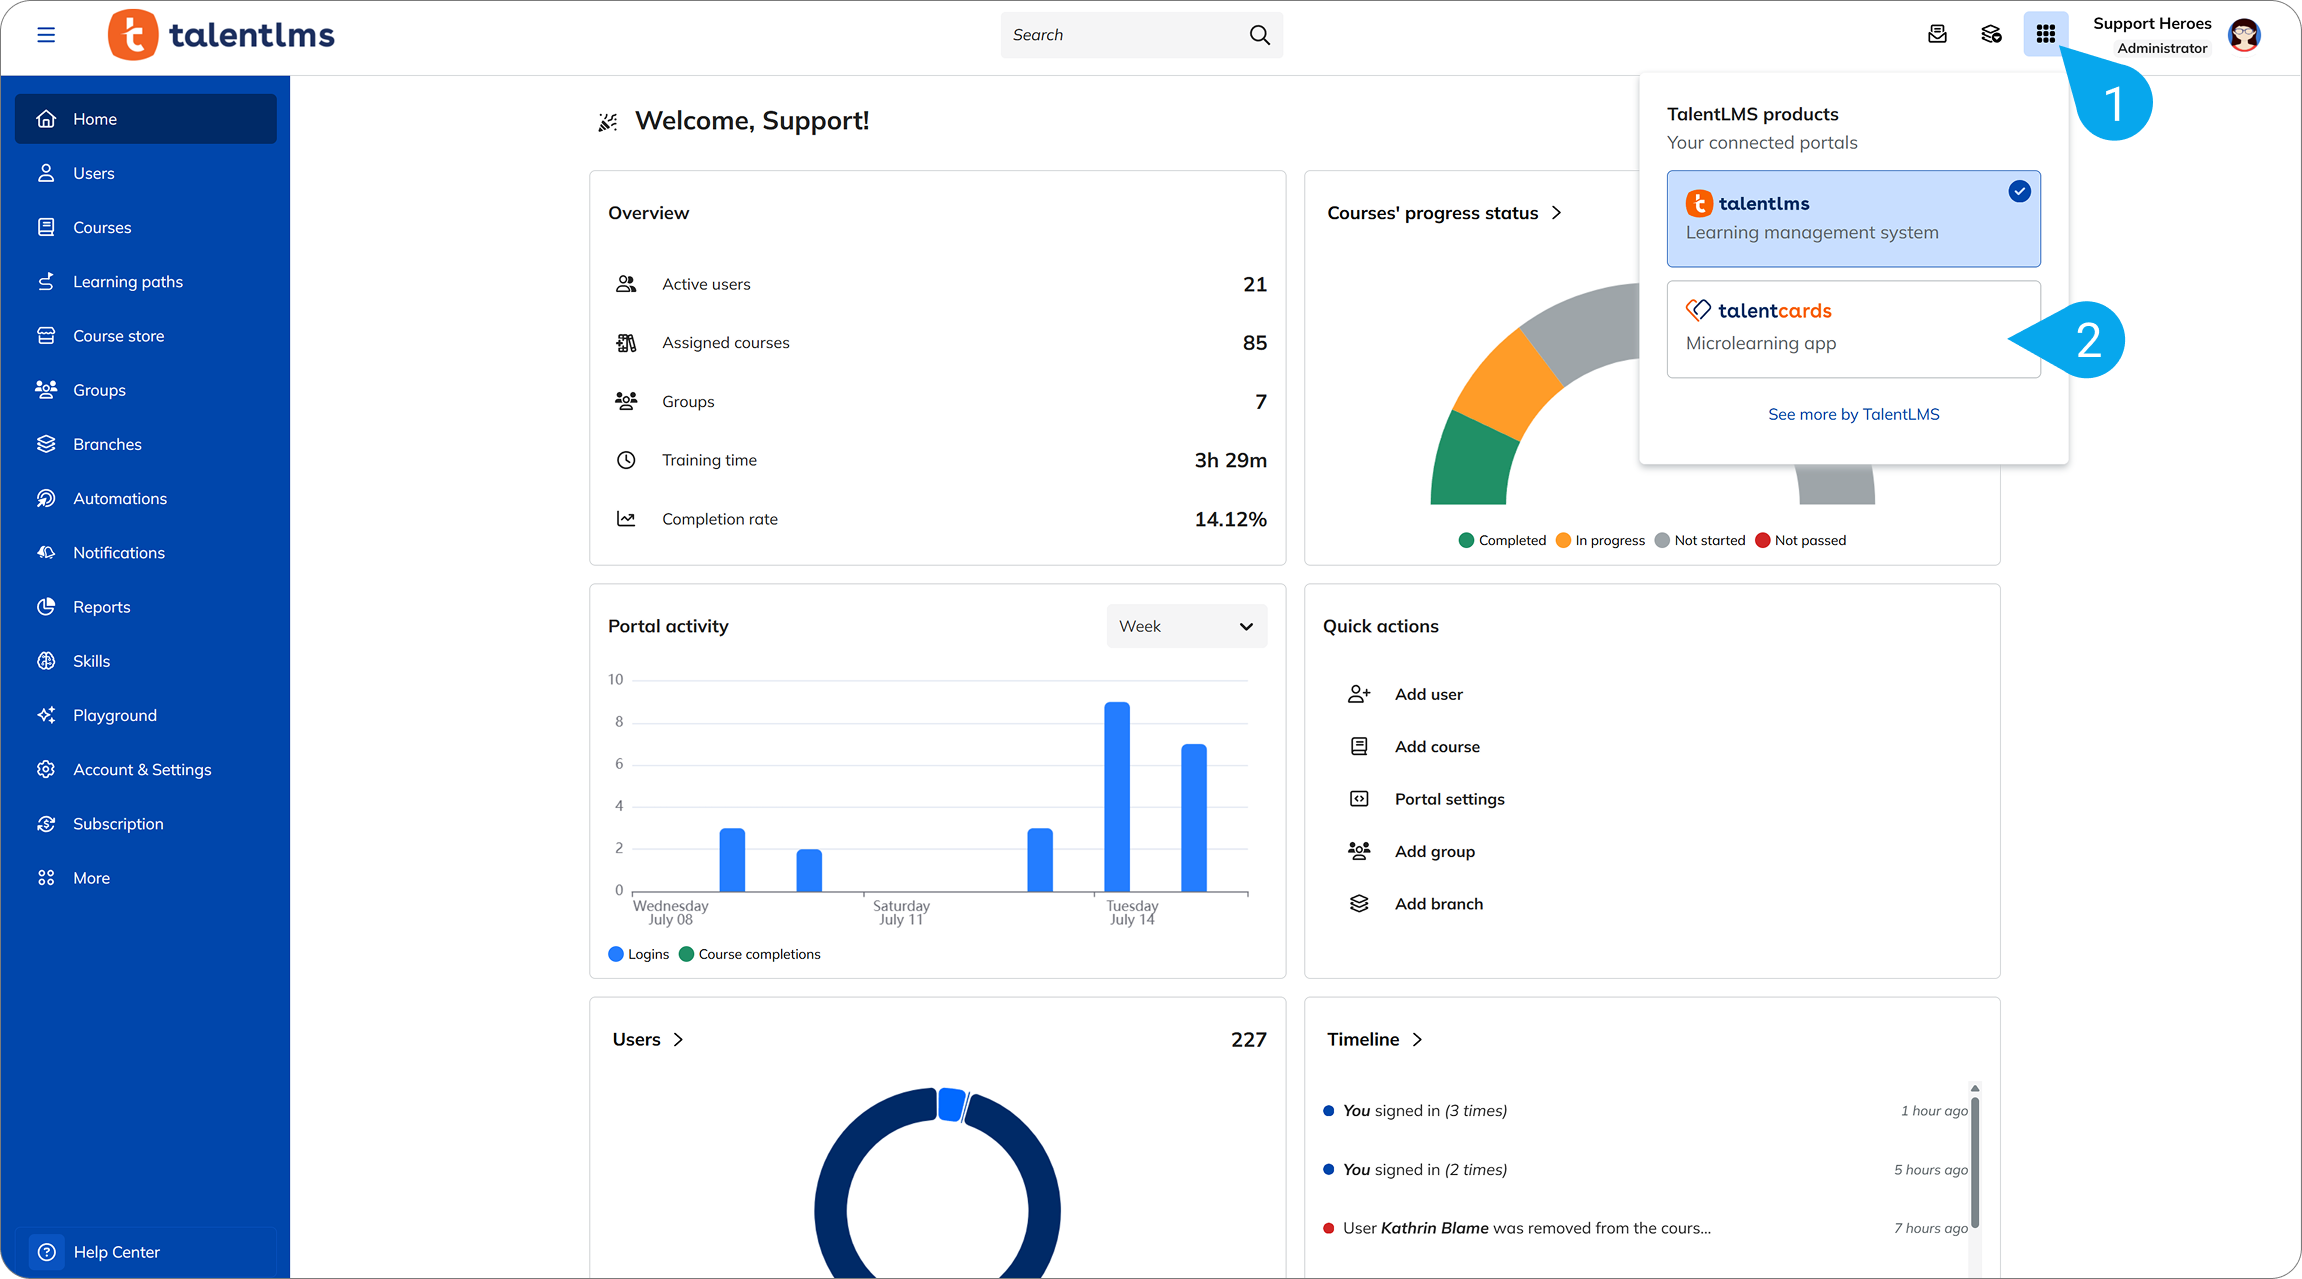Image resolution: width=2302 pixels, height=1279 pixels.
Task: Click the talentlms logo
Action: [222, 35]
